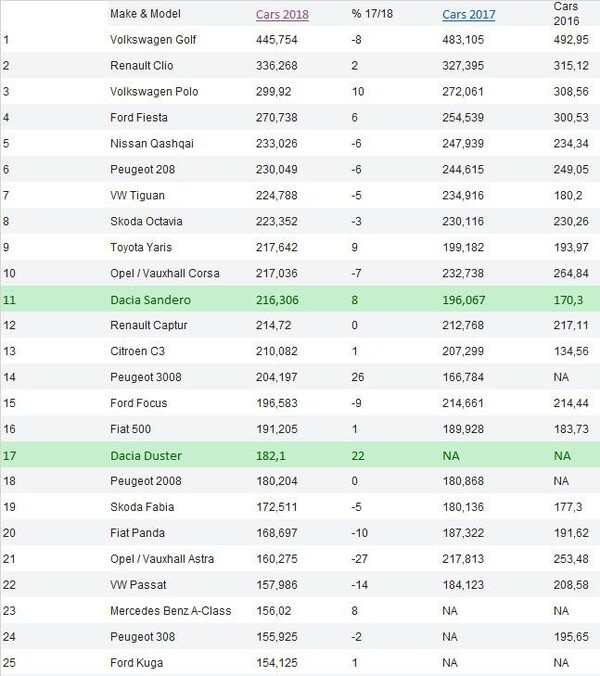Select the Toyota Yaris model name
The height and width of the screenshot is (676, 600).
point(146,247)
